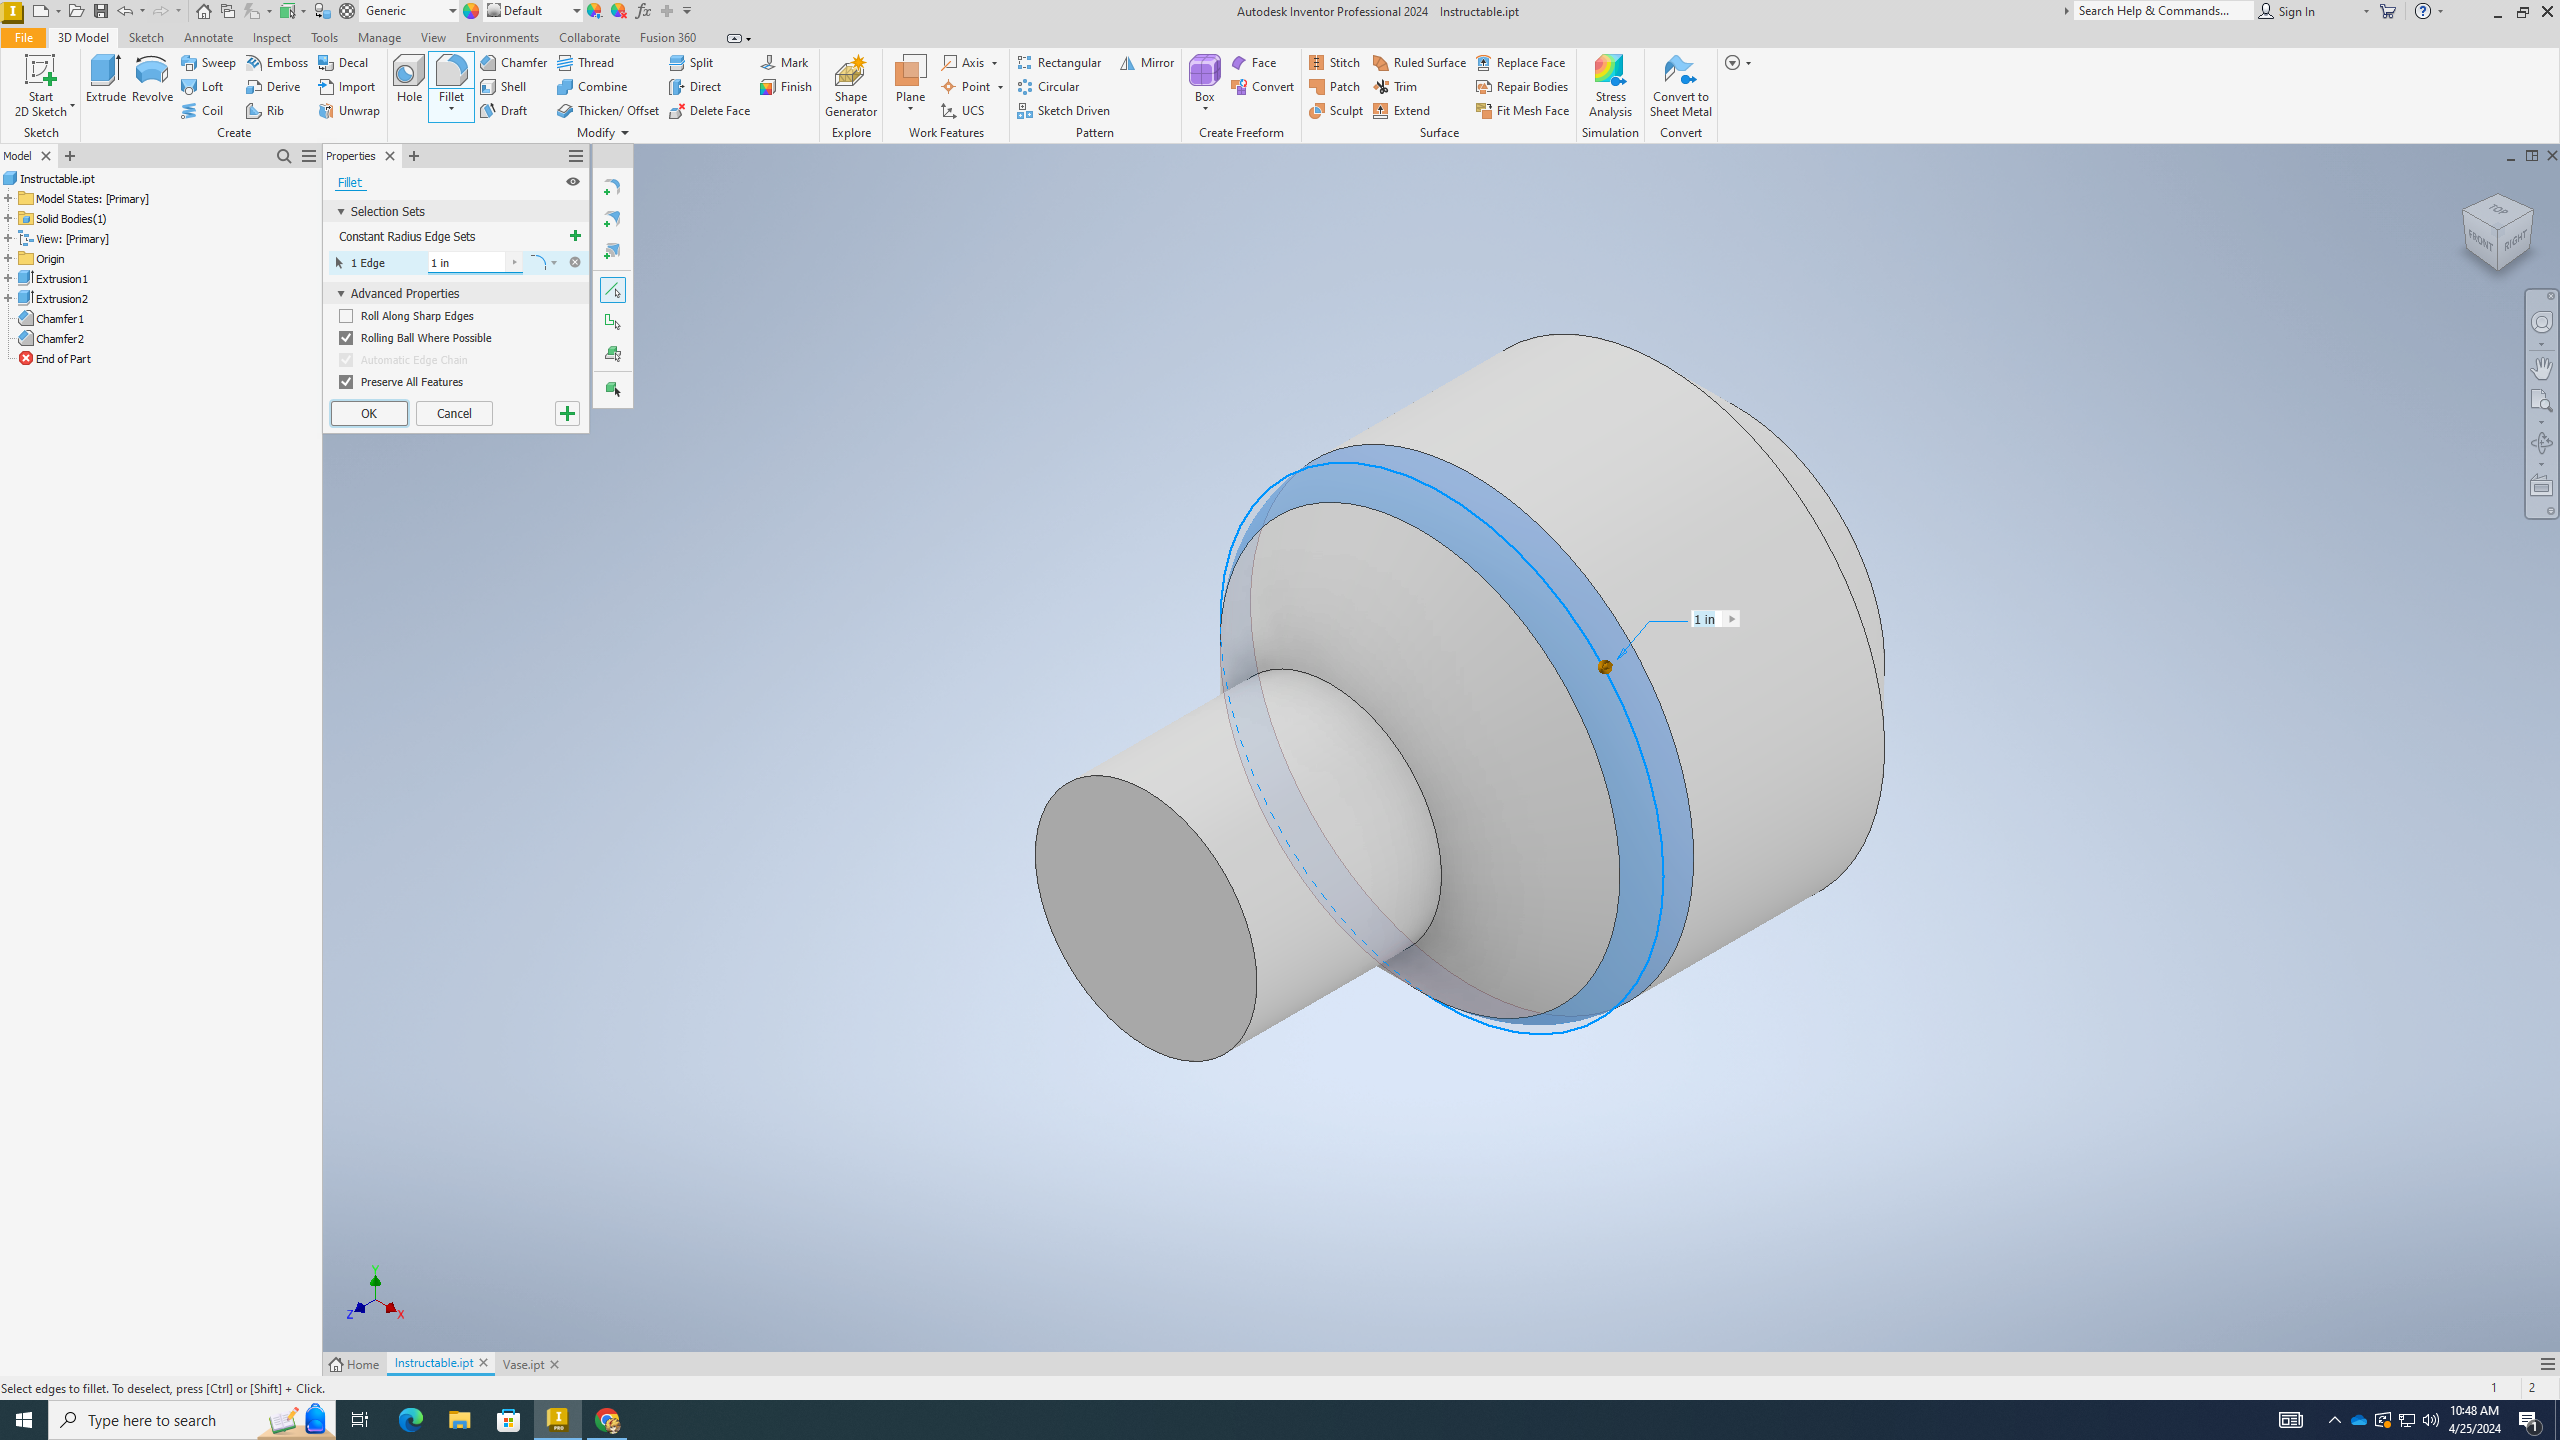Select the Circular pattern tool
Image resolution: width=2560 pixels, height=1440 pixels.
click(1048, 86)
